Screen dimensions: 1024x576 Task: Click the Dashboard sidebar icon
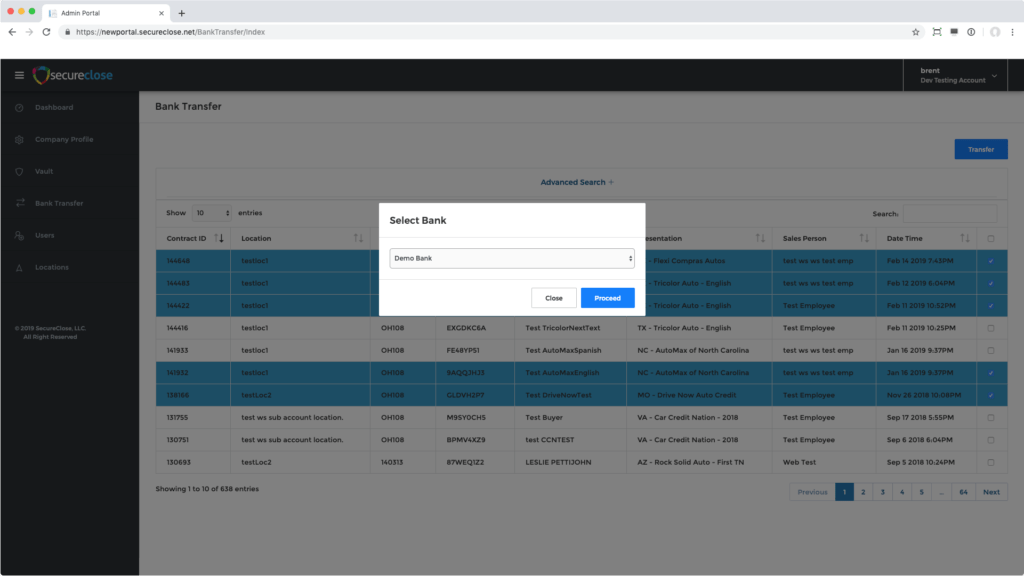pyautogui.click(x=19, y=108)
